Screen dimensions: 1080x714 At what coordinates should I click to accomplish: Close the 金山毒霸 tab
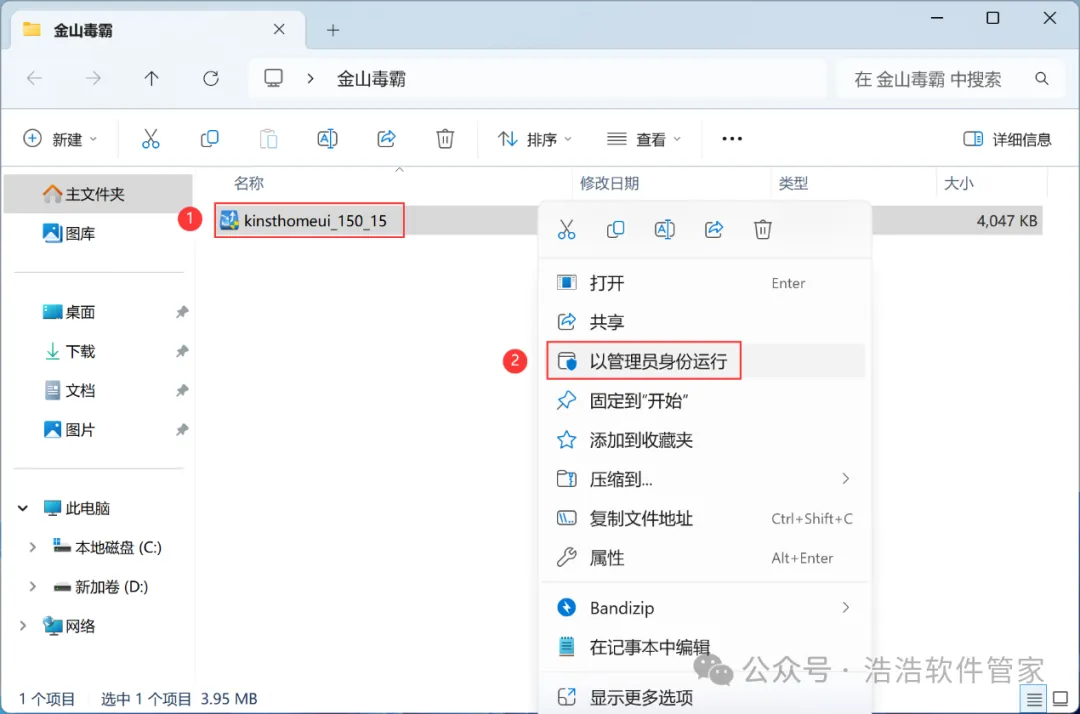pyautogui.click(x=279, y=30)
